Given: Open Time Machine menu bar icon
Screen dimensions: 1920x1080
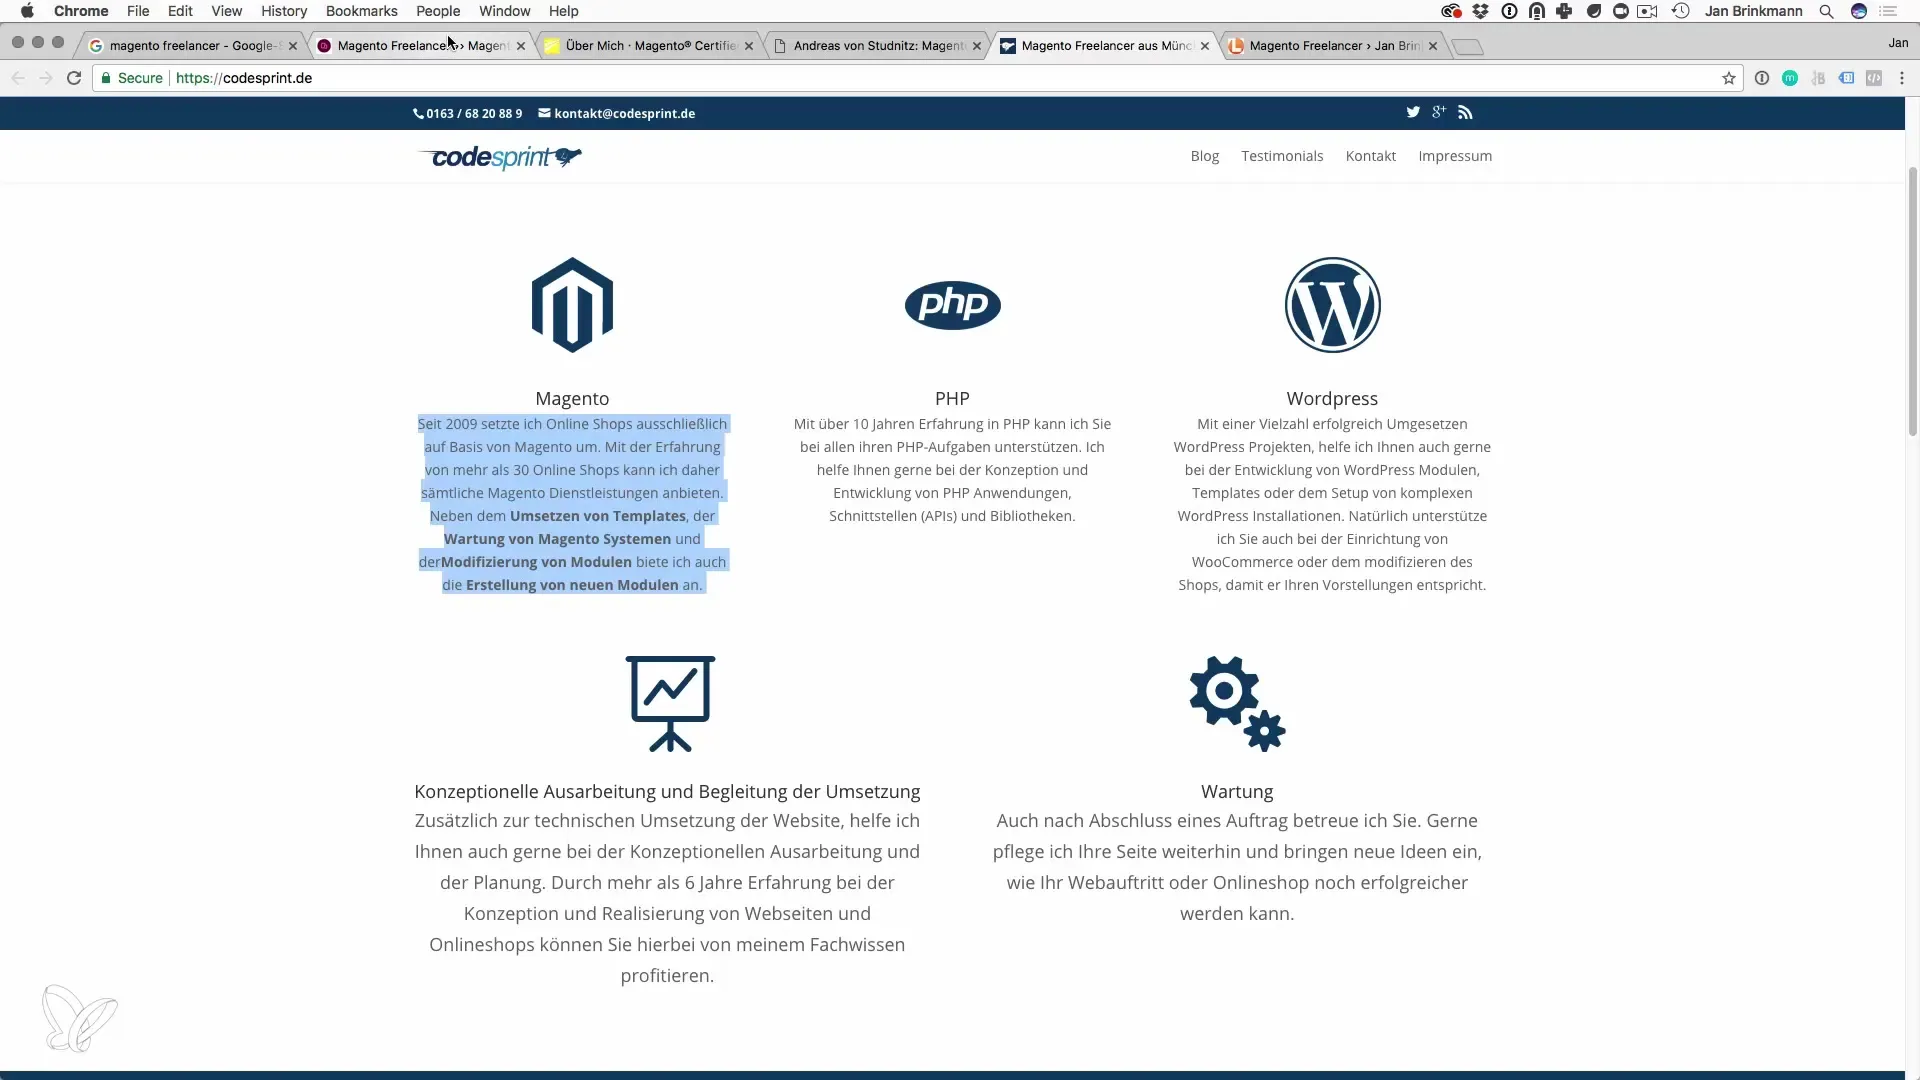Looking at the screenshot, I should 1681,11.
